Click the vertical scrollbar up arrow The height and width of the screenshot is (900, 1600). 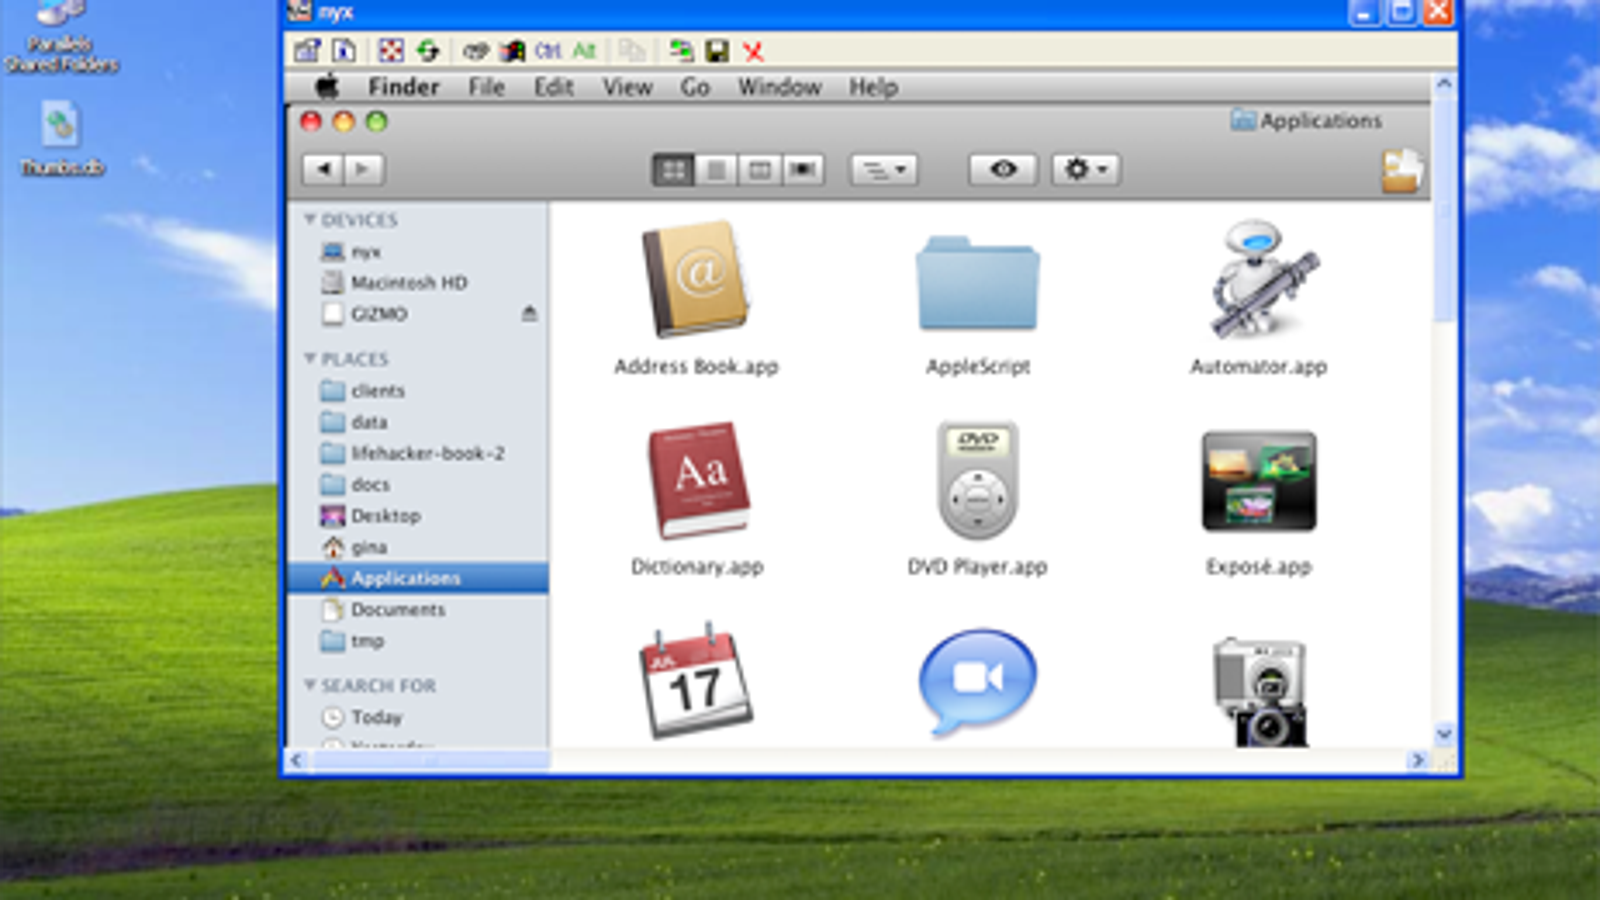1444,85
